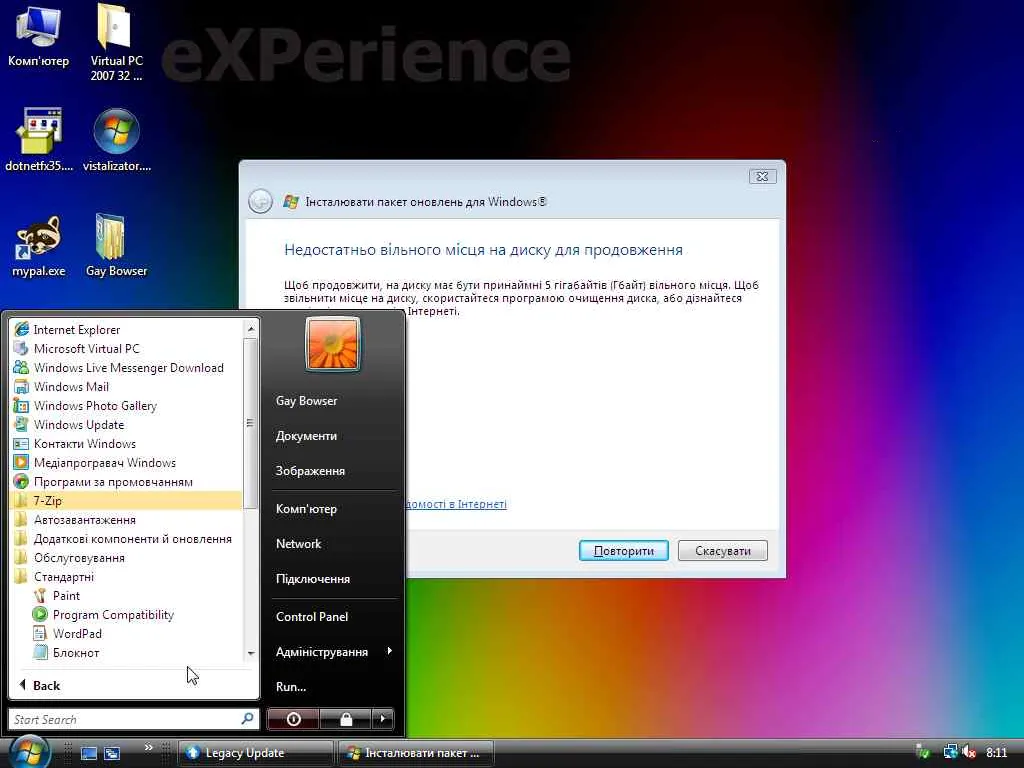This screenshot has height=768, width=1024.
Task: Open Програми за промовчанням
Action: 127,482
